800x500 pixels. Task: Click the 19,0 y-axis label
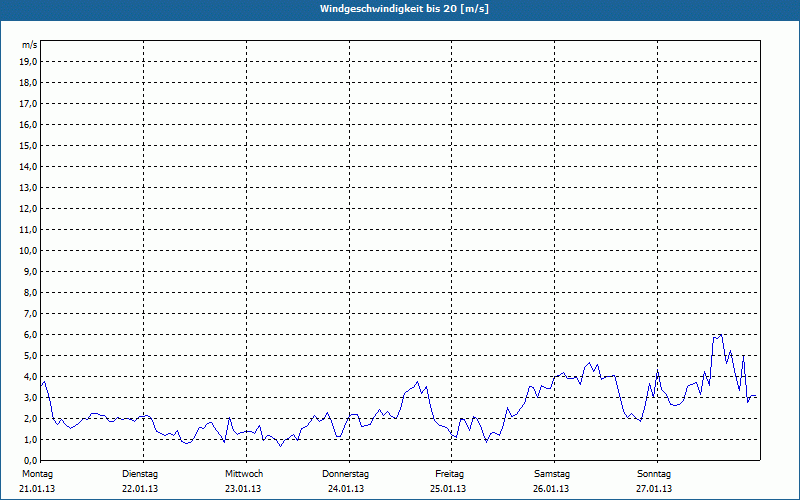28,62
